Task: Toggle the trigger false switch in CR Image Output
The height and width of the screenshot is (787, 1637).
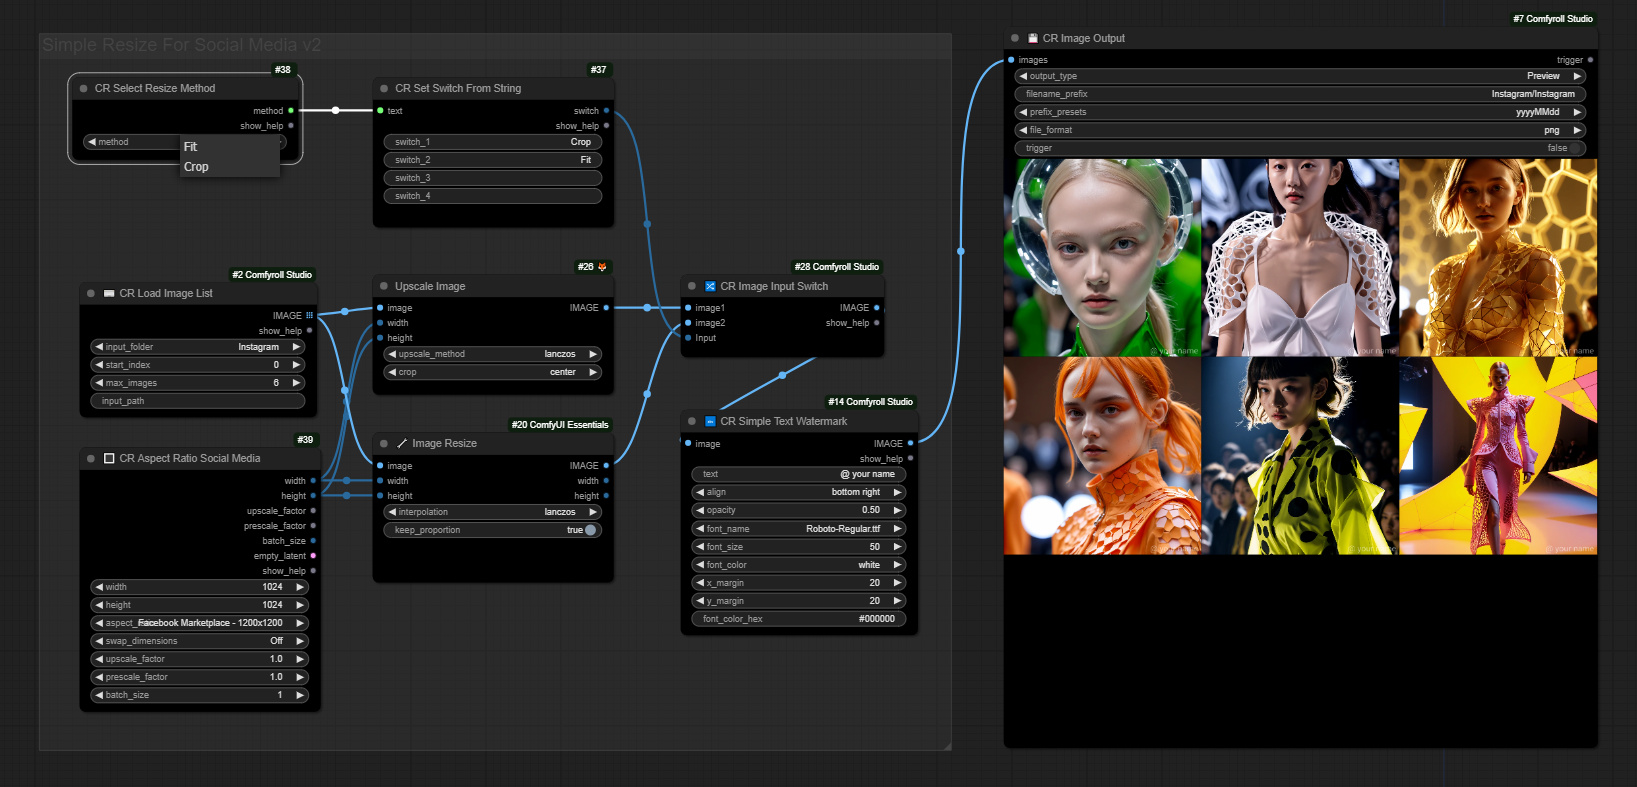Action: point(1300,148)
